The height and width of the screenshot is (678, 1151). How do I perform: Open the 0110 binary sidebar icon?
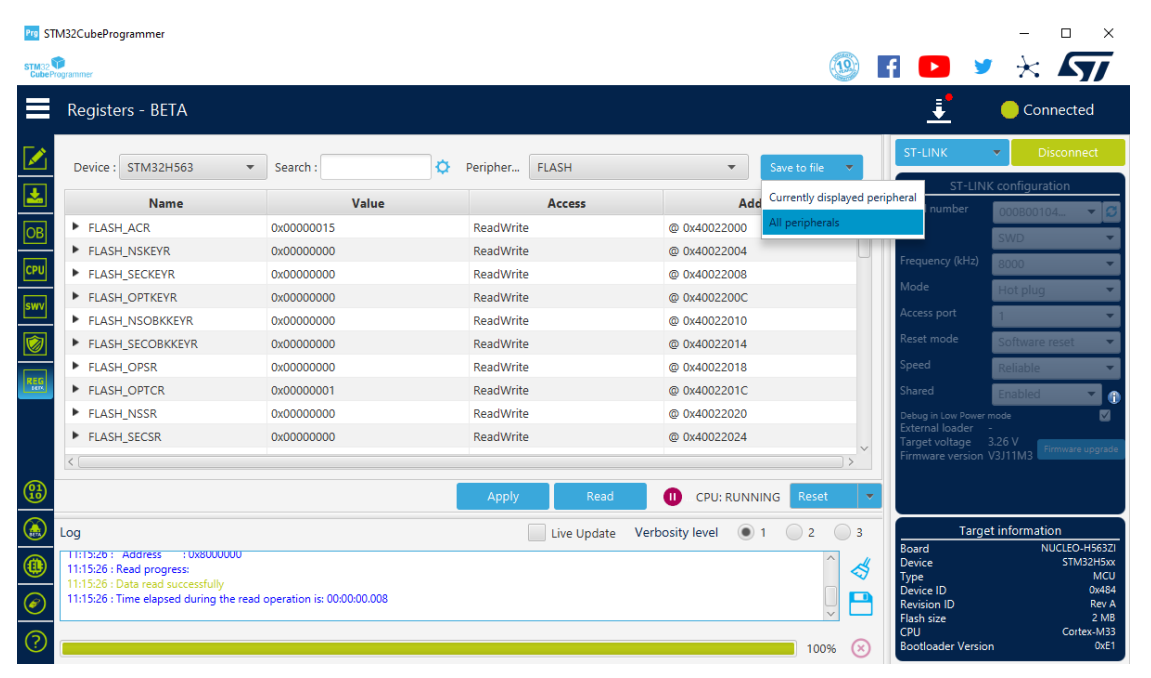pos(35,492)
